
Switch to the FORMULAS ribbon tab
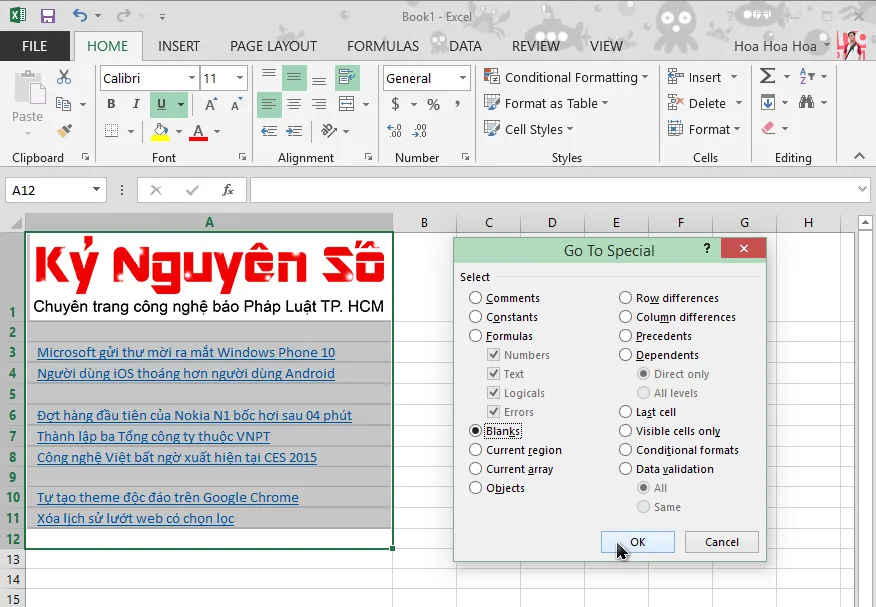pos(382,46)
